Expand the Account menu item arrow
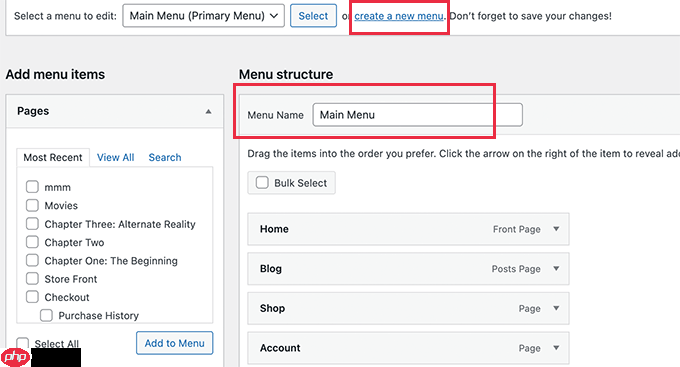 point(556,348)
